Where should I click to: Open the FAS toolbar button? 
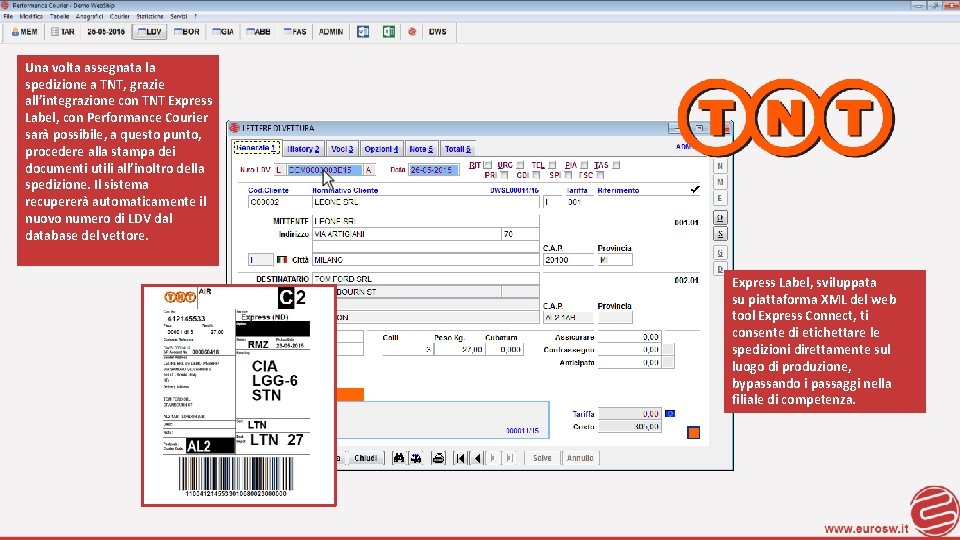point(295,32)
